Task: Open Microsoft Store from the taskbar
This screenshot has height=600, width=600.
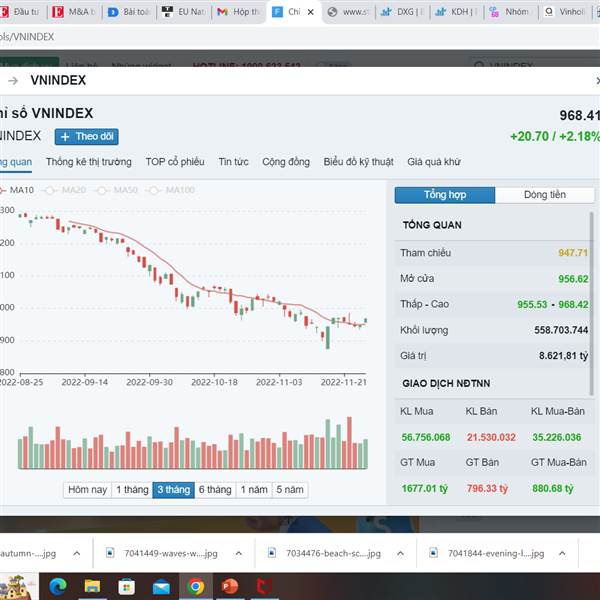Action: (x=127, y=586)
